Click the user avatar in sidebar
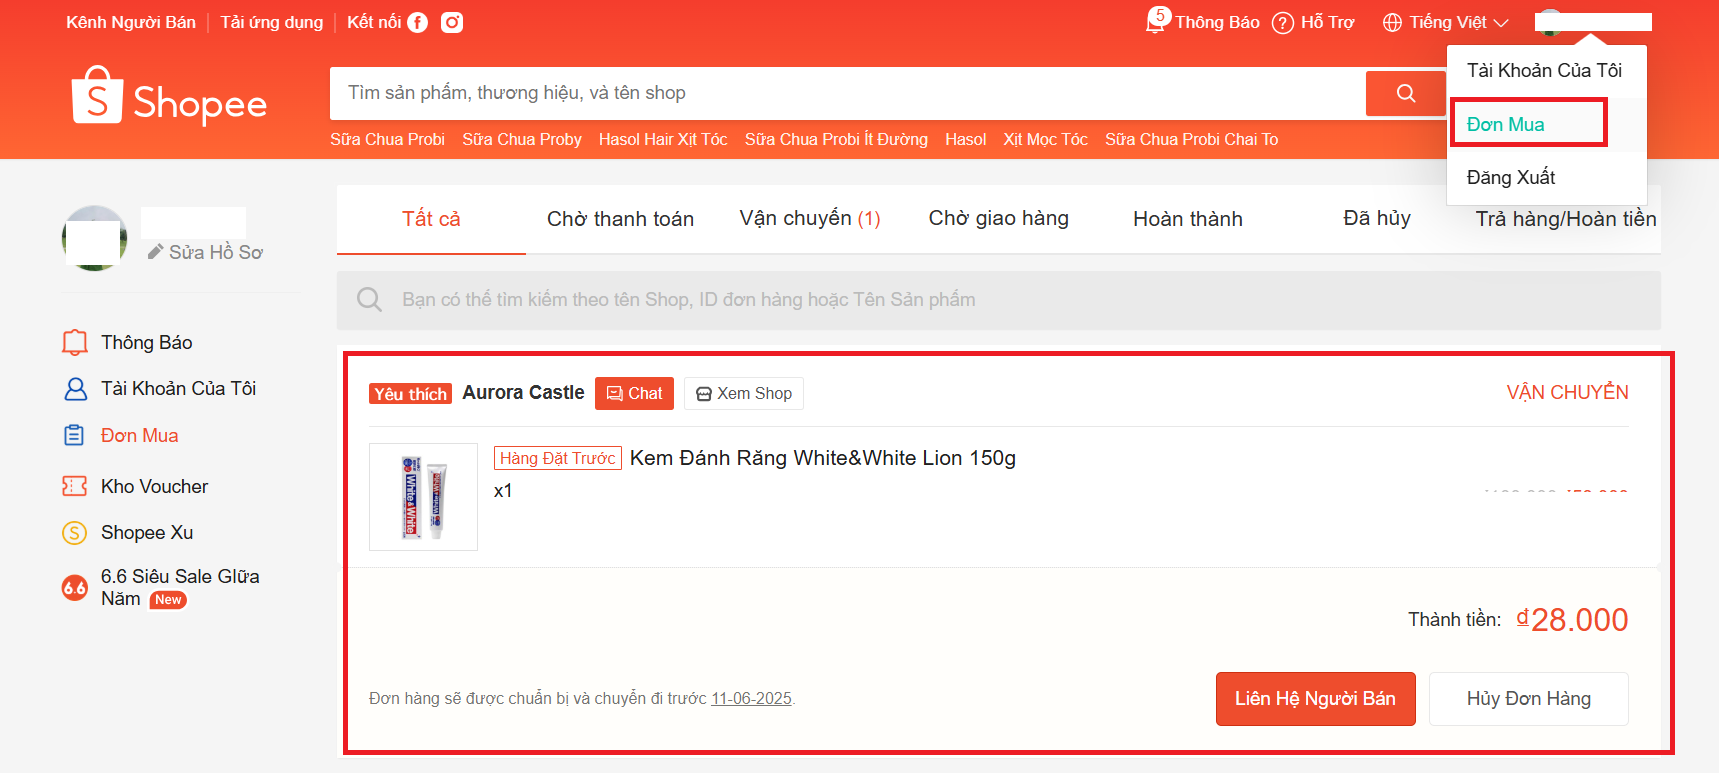The image size is (1719, 773). click(x=94, y=238)
